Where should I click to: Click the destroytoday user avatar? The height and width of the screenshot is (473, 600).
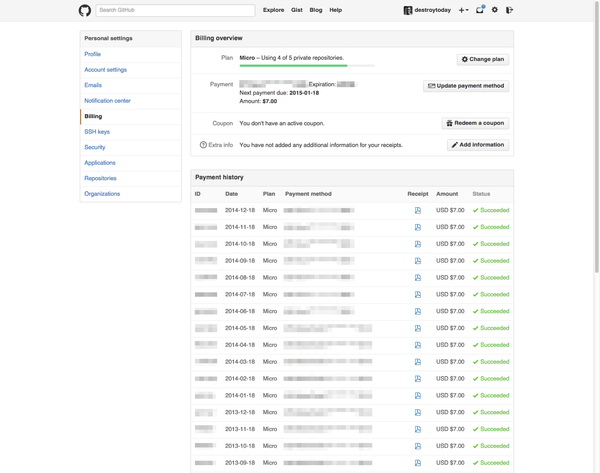pos(408,10)
